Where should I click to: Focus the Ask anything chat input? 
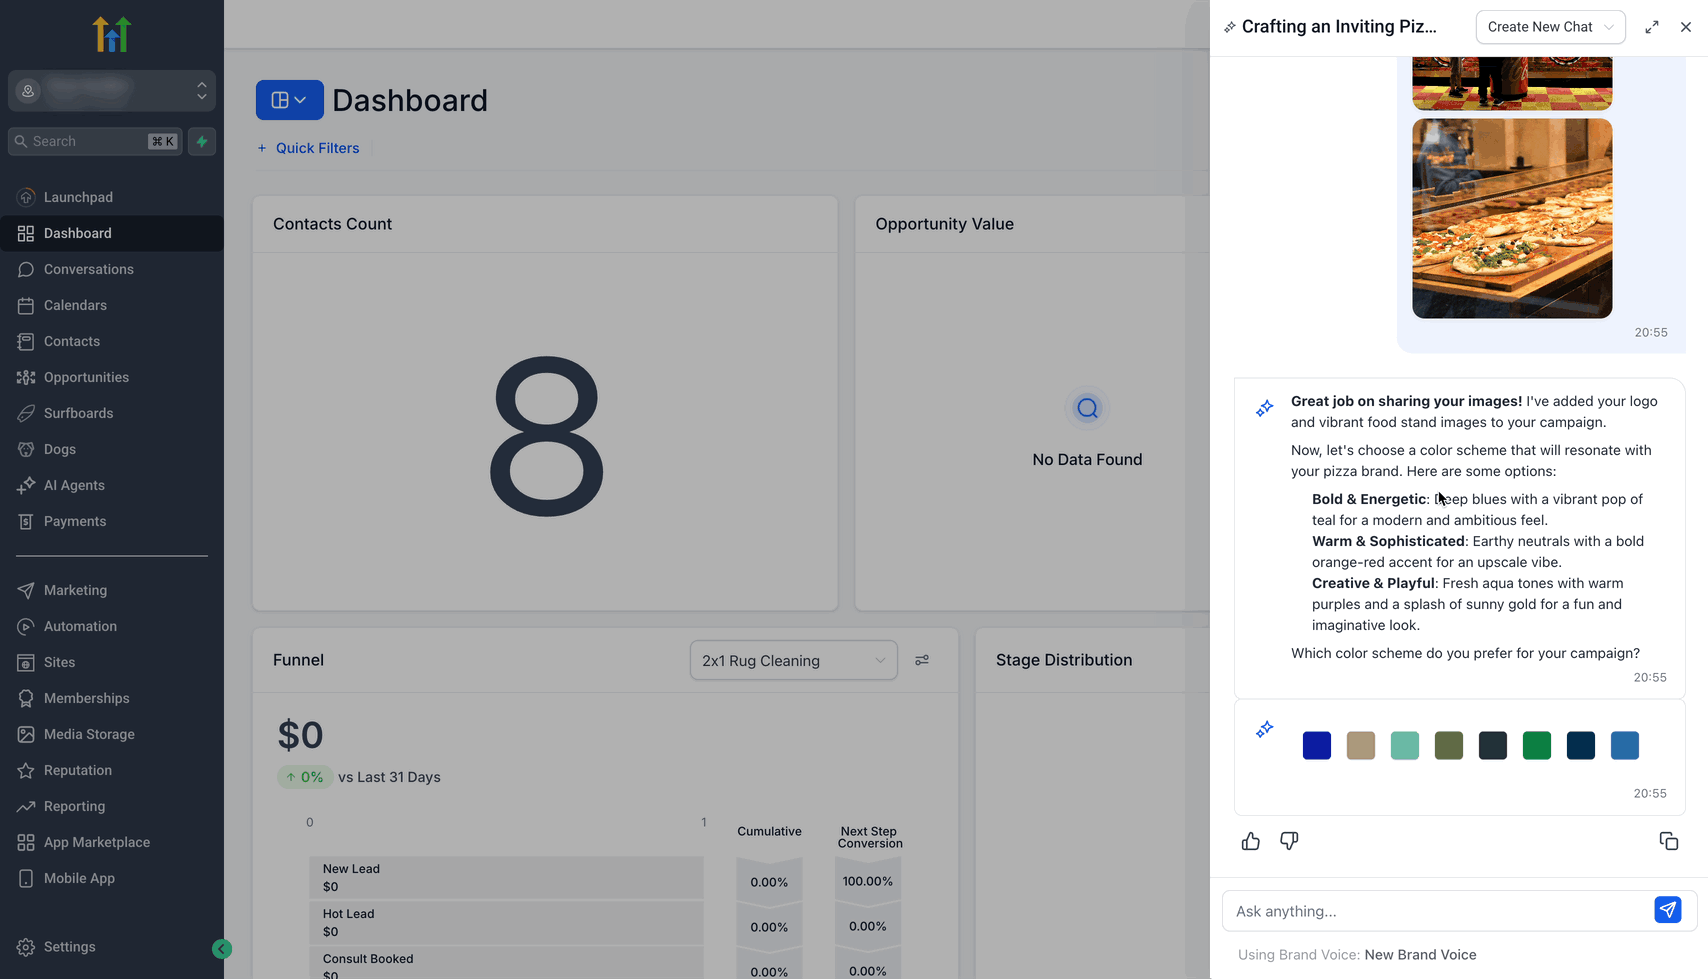pyautogui.click(x=1438, y=911)
